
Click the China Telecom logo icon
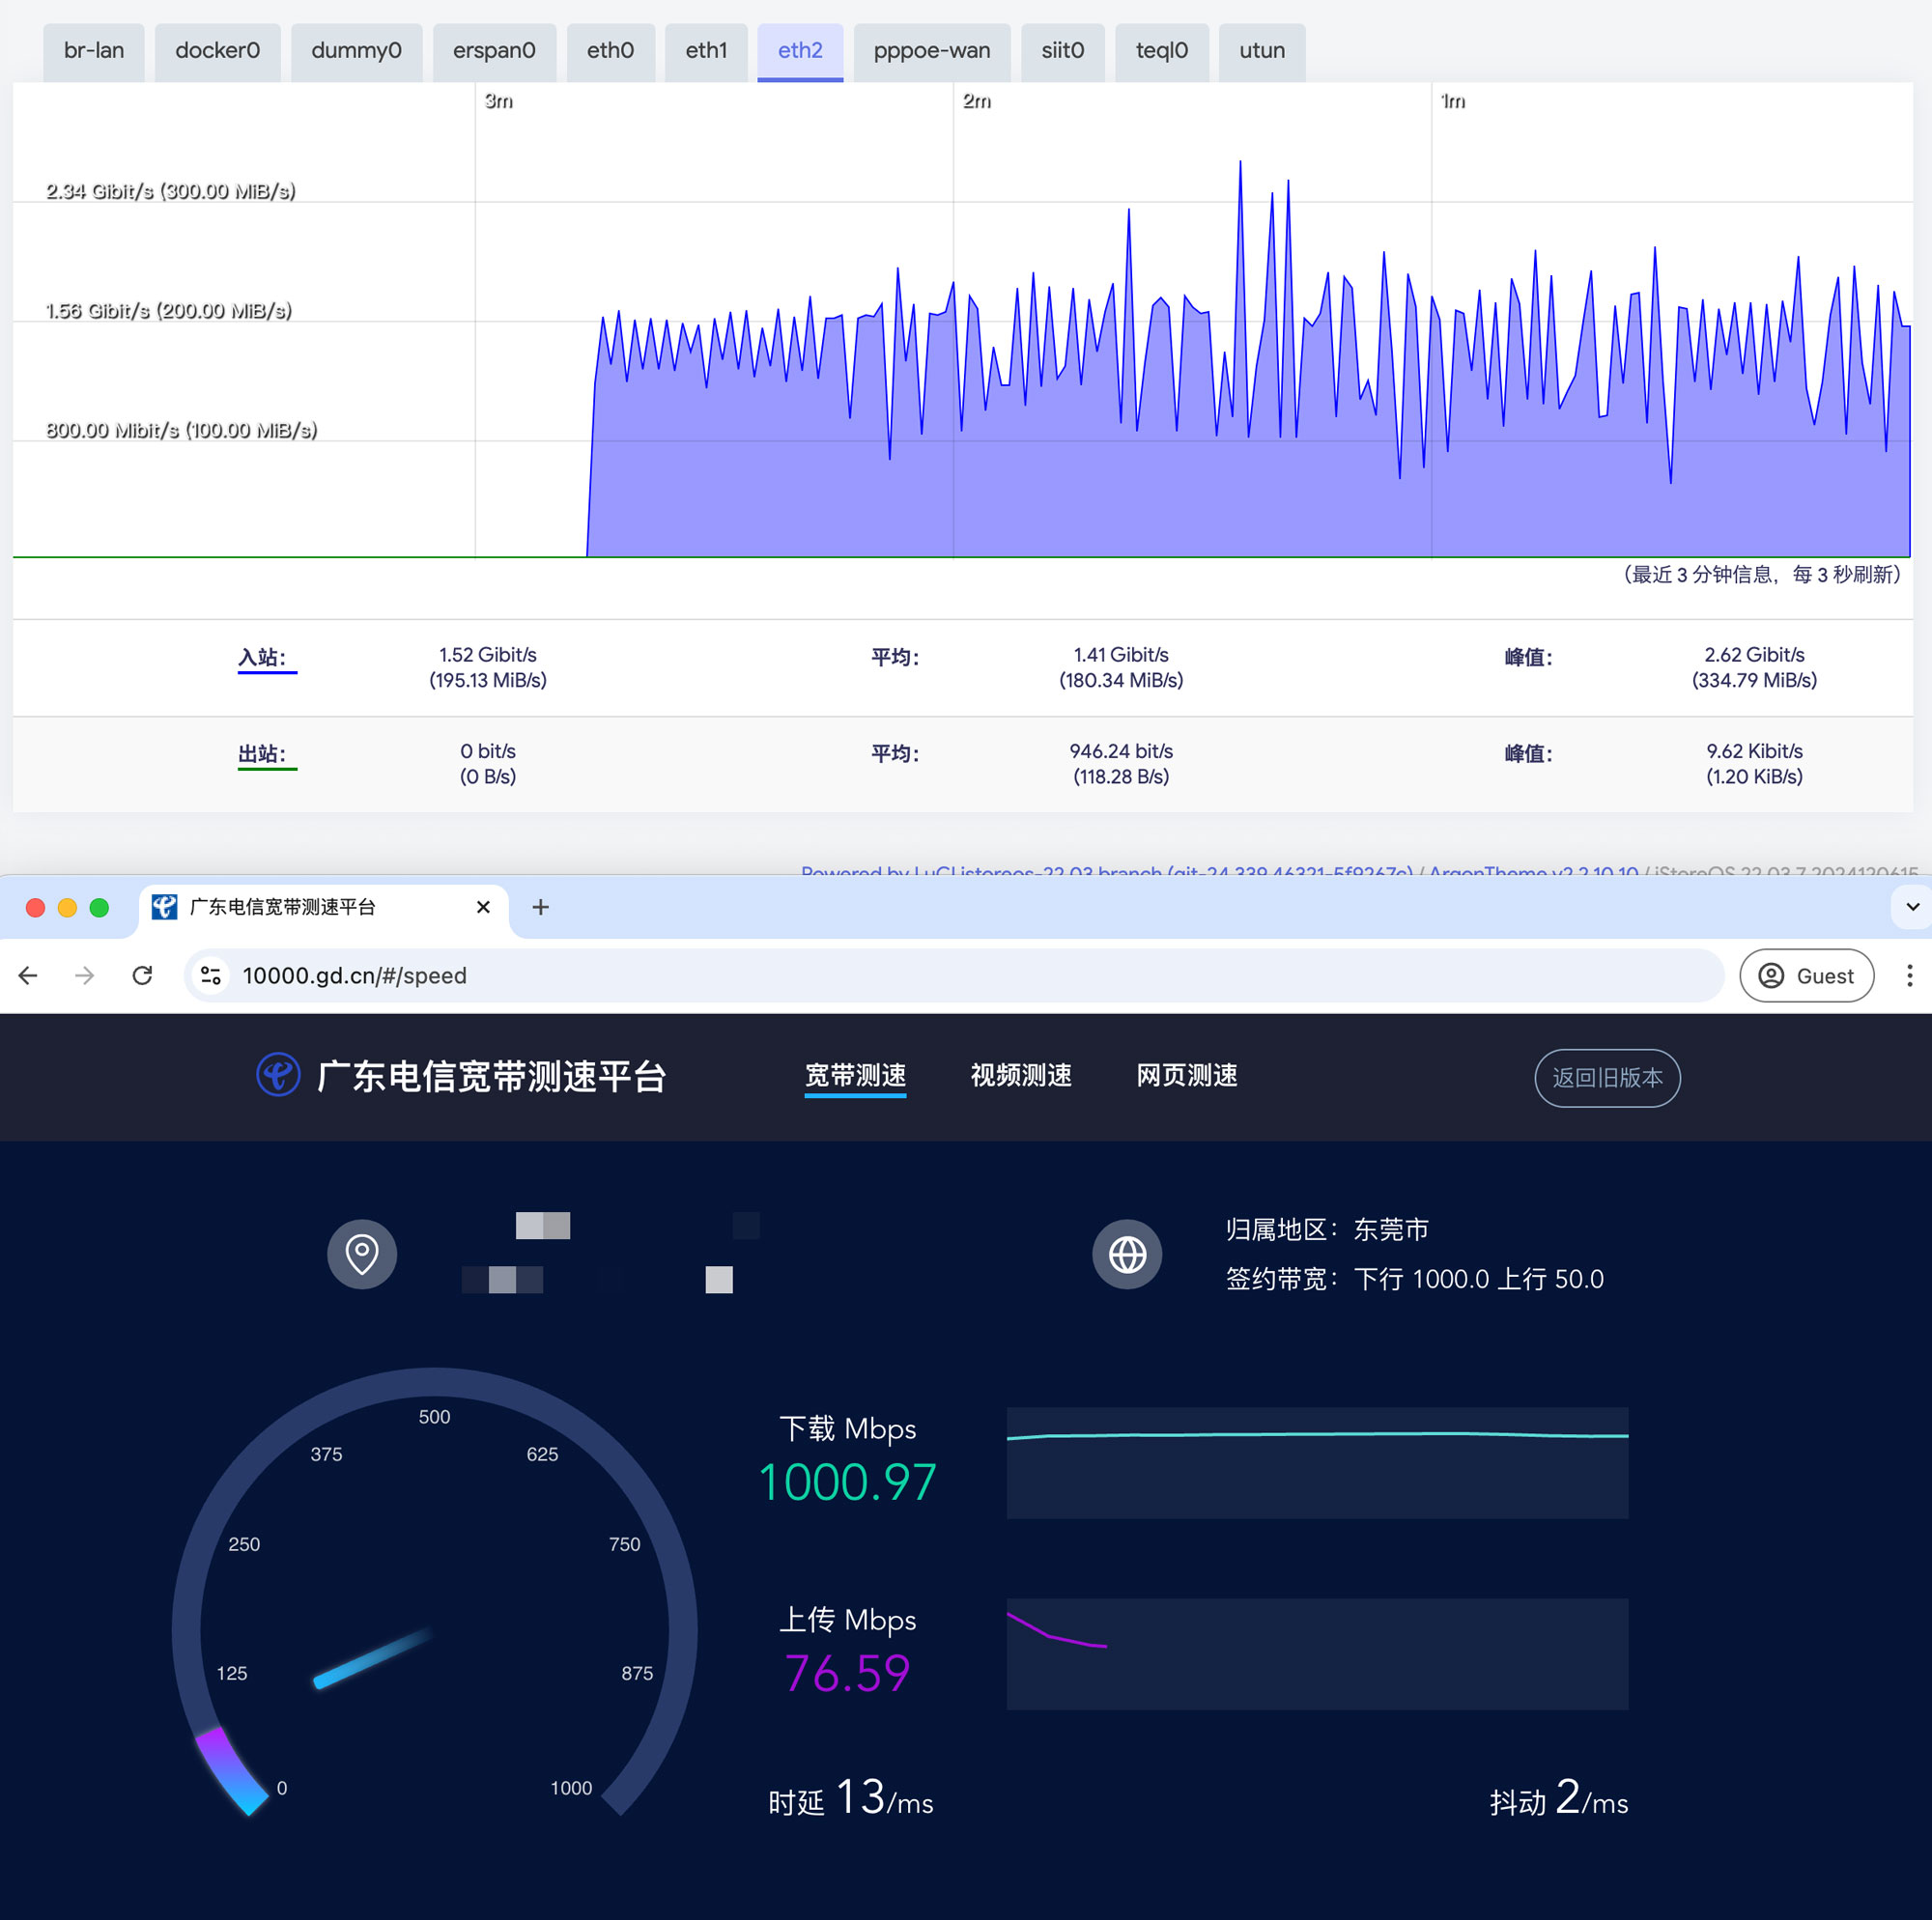278,1075
